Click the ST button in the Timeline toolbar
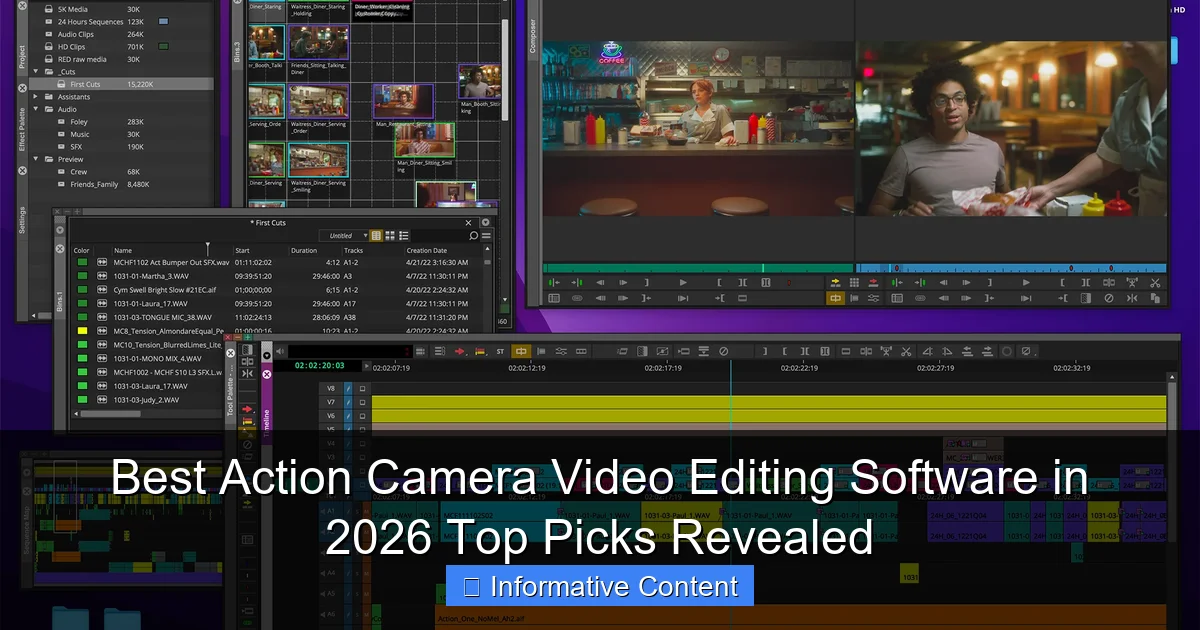Viewport: 1200px width, 630px height. click(500, 352)
